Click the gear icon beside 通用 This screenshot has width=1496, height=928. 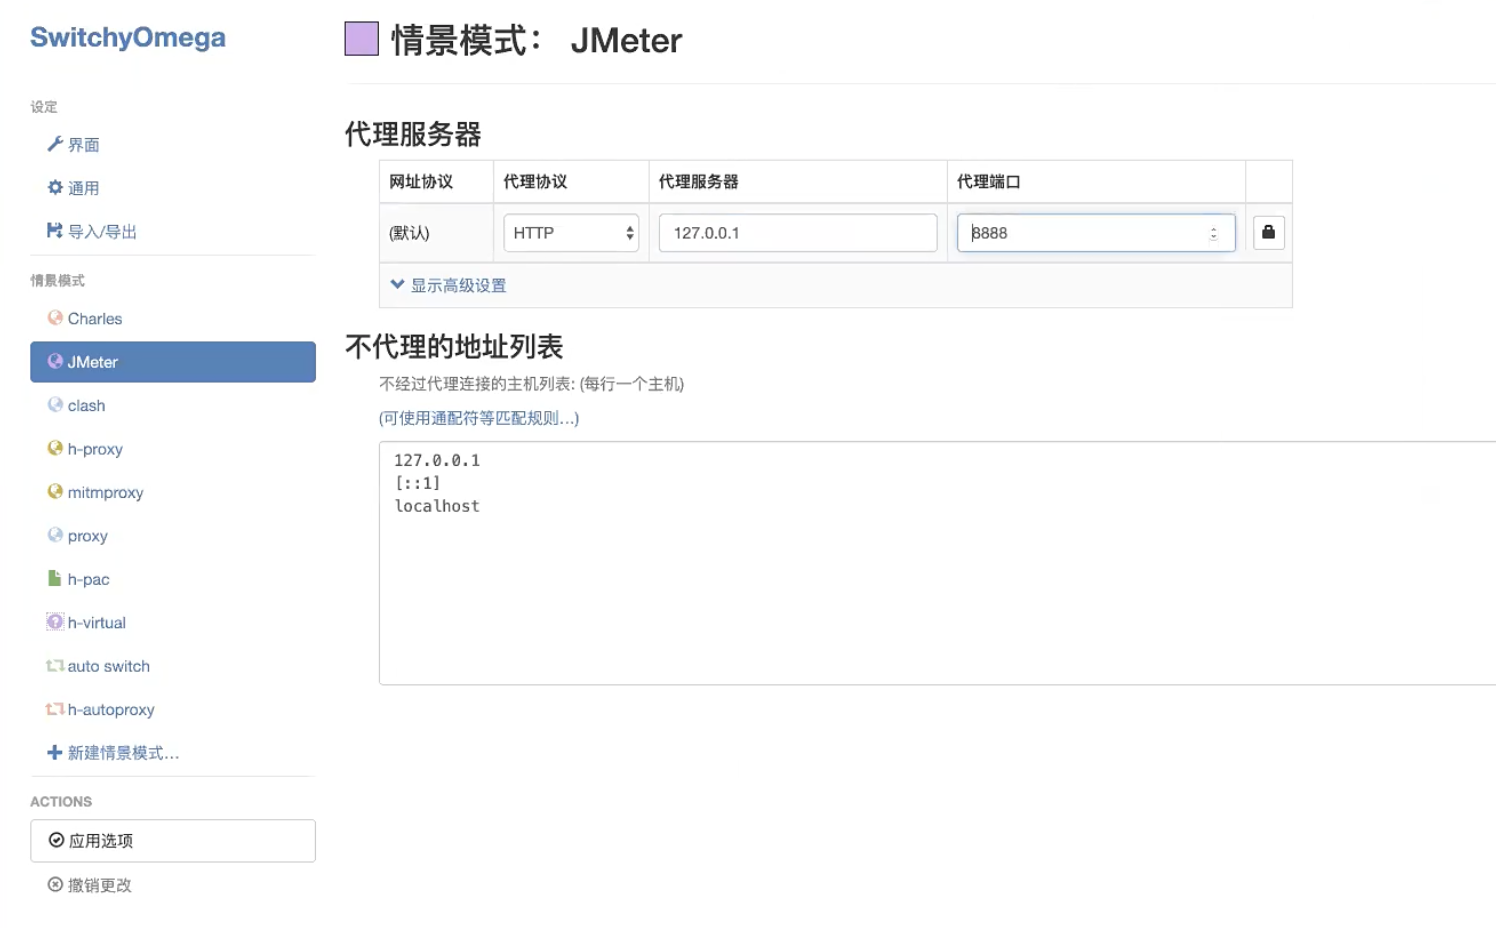[x=55, y=187]
